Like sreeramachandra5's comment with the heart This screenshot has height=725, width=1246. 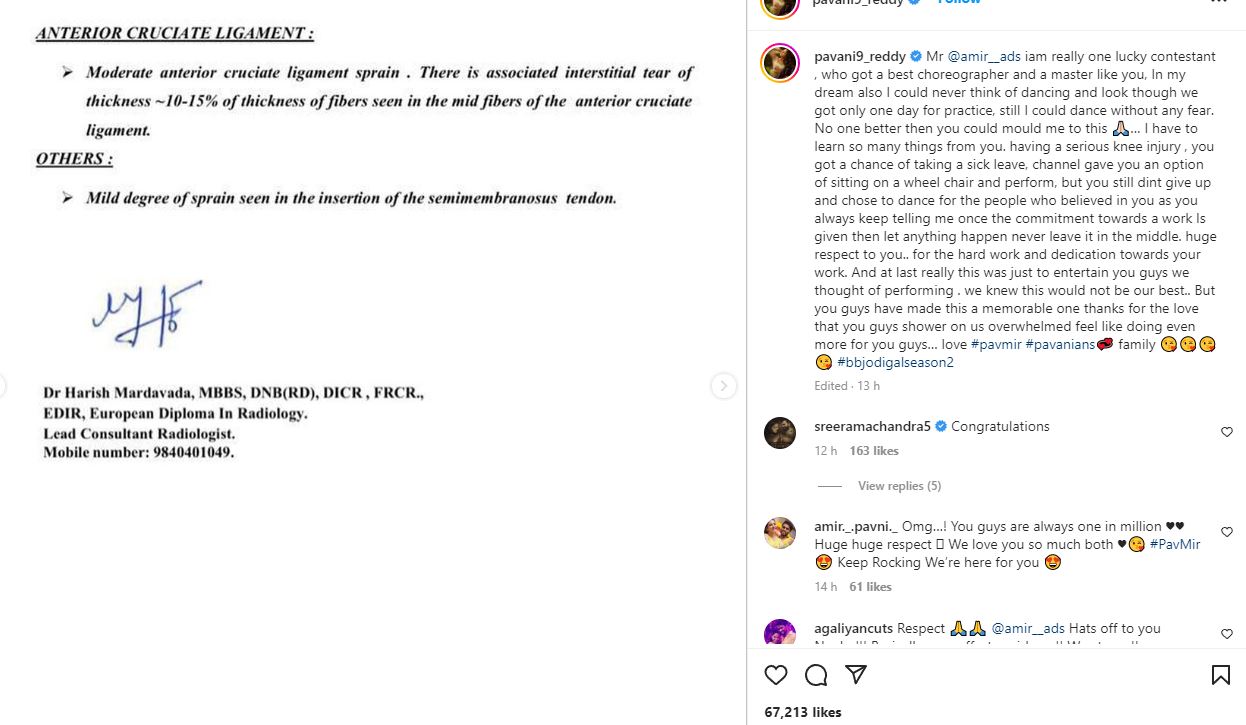pyautogui.click(x=1227, y=431)
